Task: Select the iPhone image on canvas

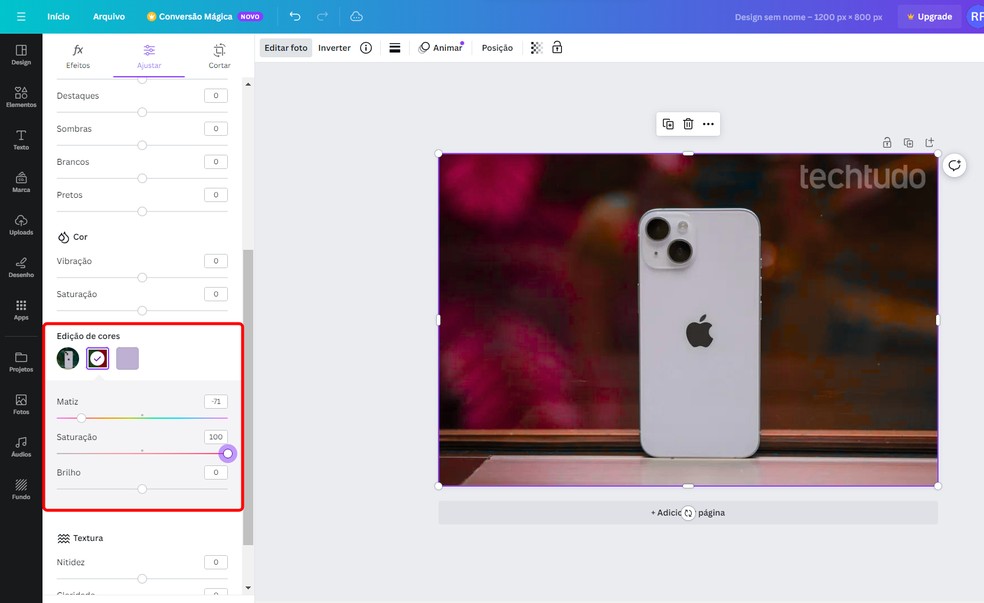Action: (x=688, y=319)
